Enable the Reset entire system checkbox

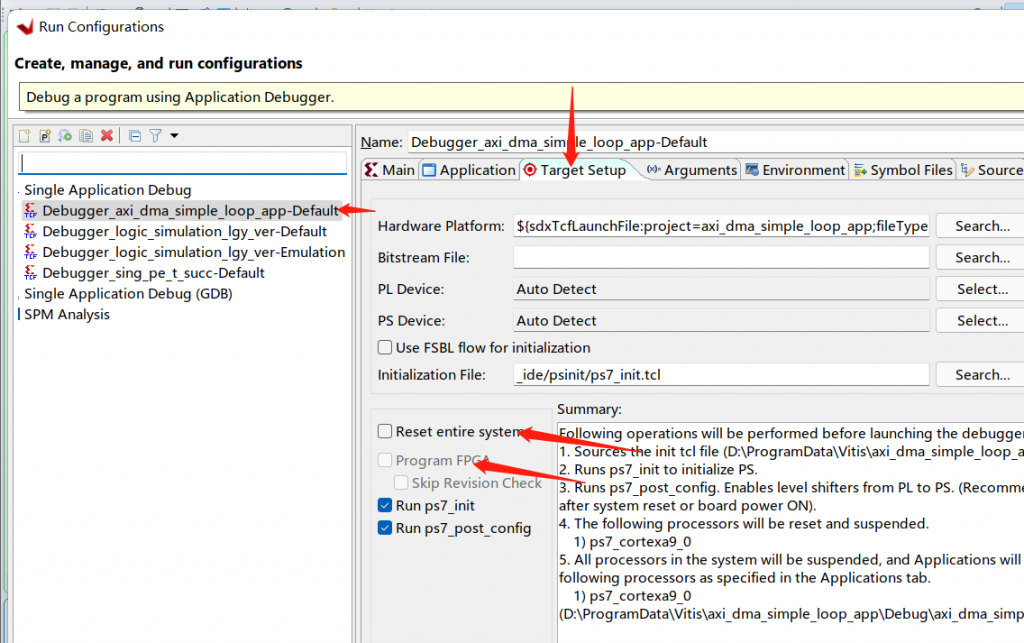(x=385, y=432)
